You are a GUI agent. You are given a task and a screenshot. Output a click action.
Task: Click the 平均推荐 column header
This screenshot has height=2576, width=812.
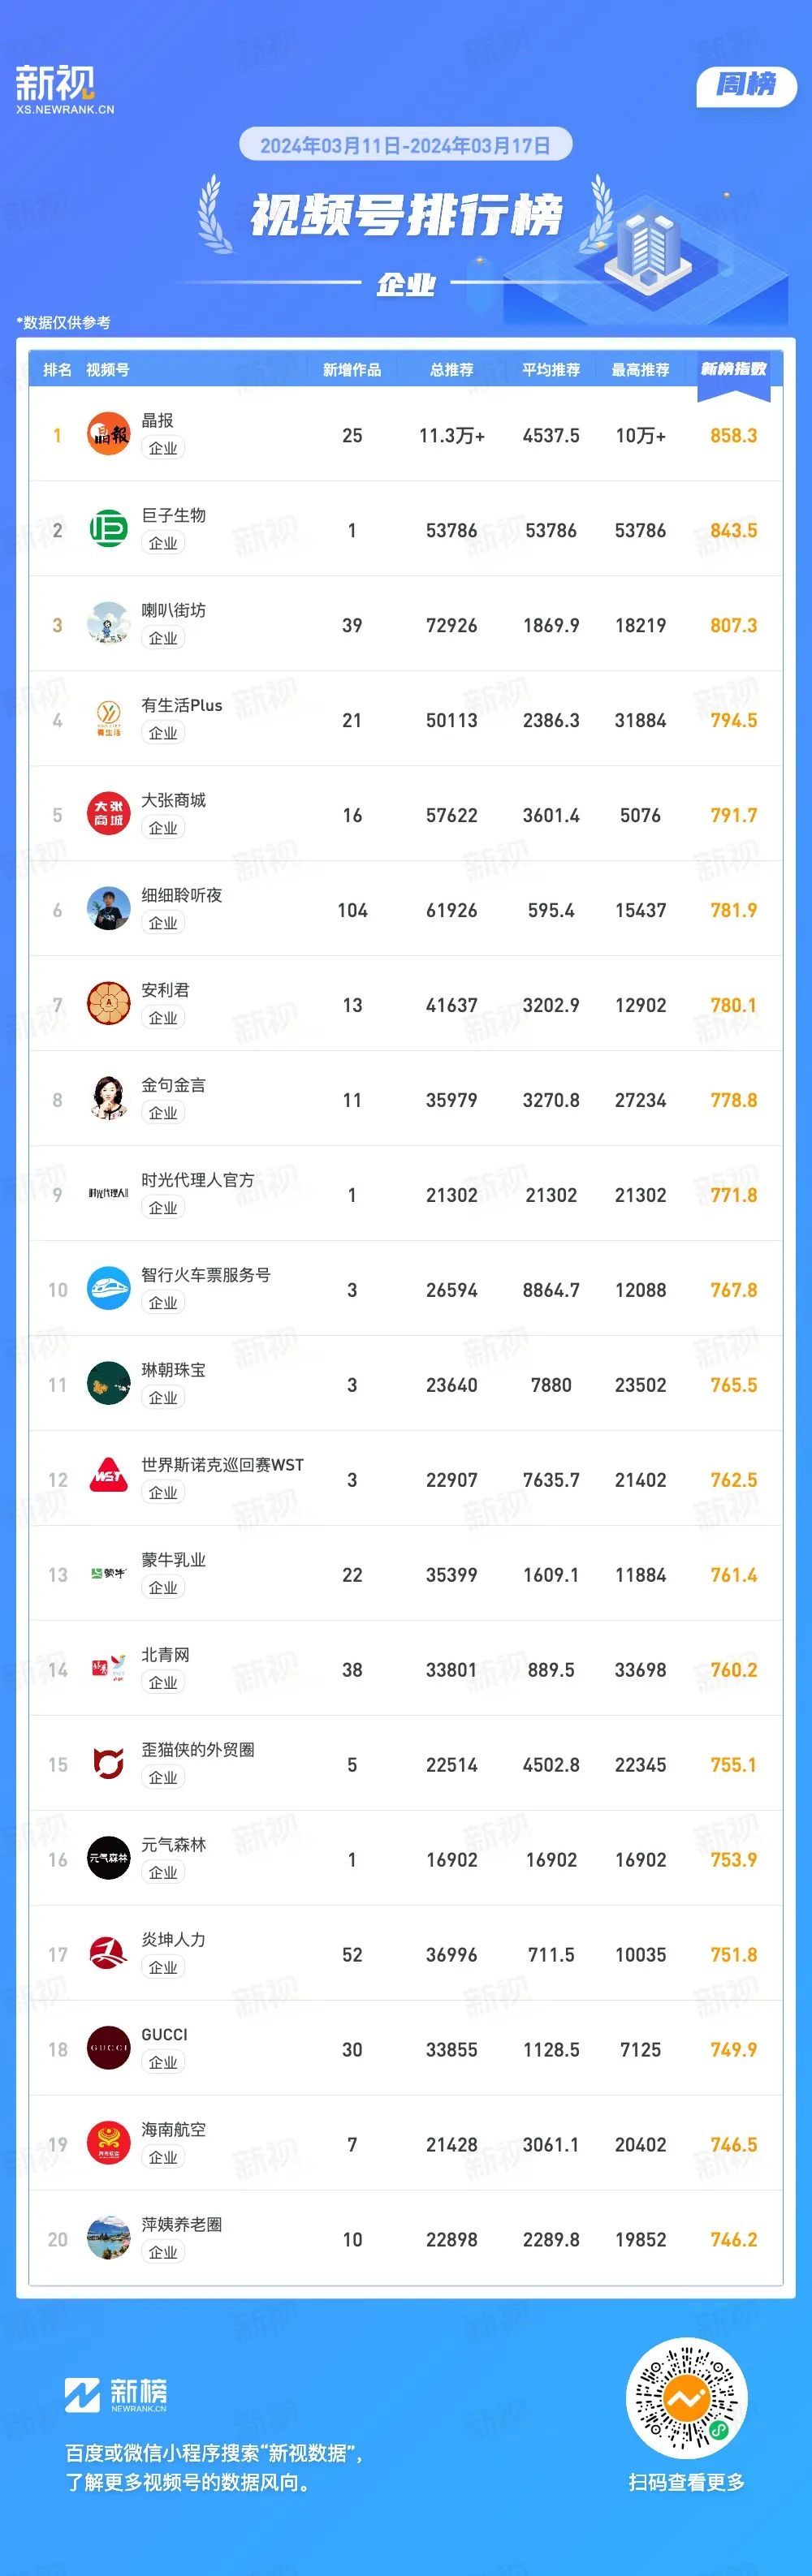coord(551,370)
